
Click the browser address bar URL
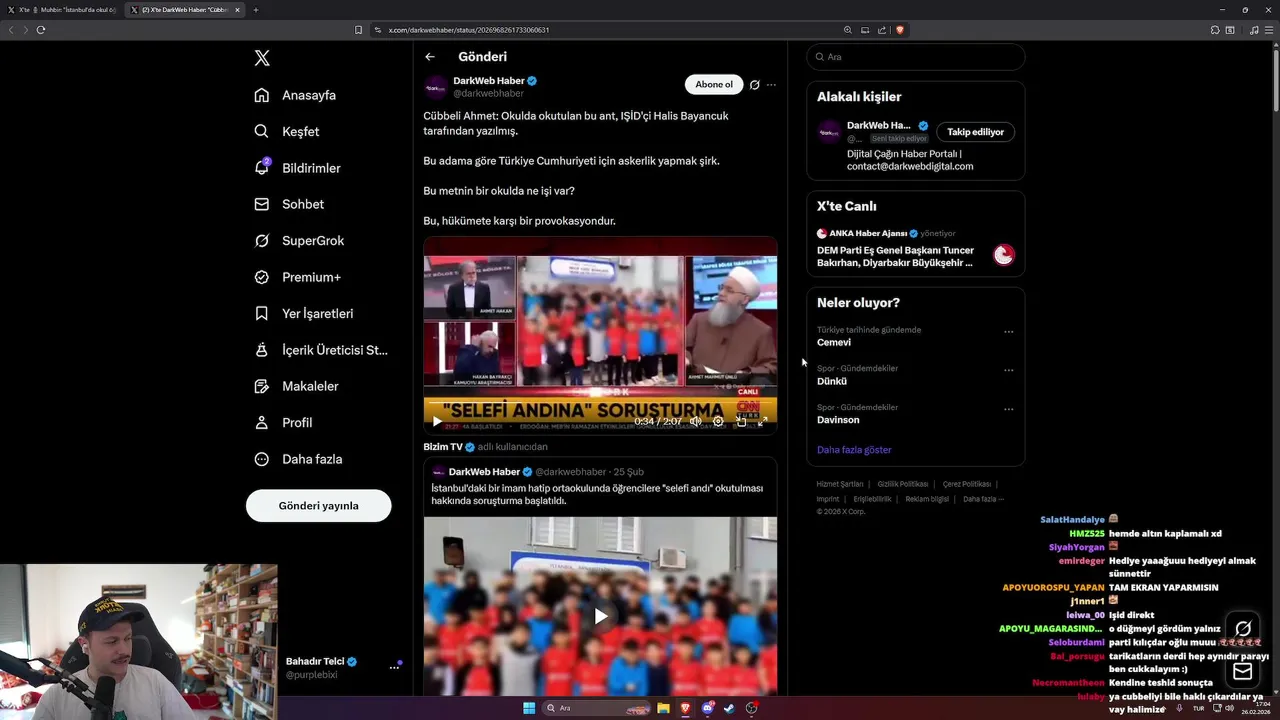coord(469,30)
